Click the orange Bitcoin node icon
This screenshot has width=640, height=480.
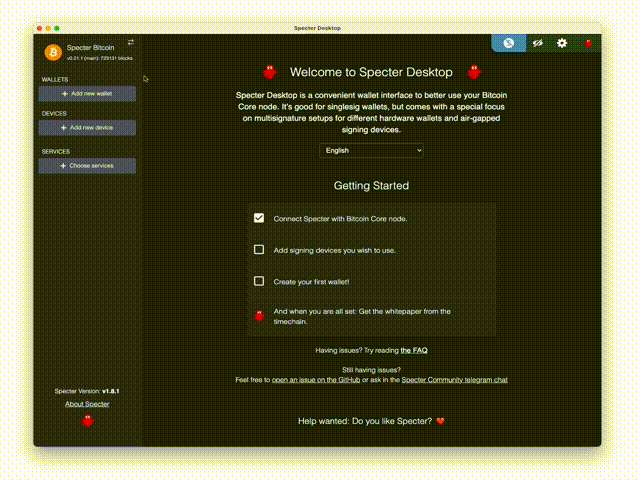53,52
